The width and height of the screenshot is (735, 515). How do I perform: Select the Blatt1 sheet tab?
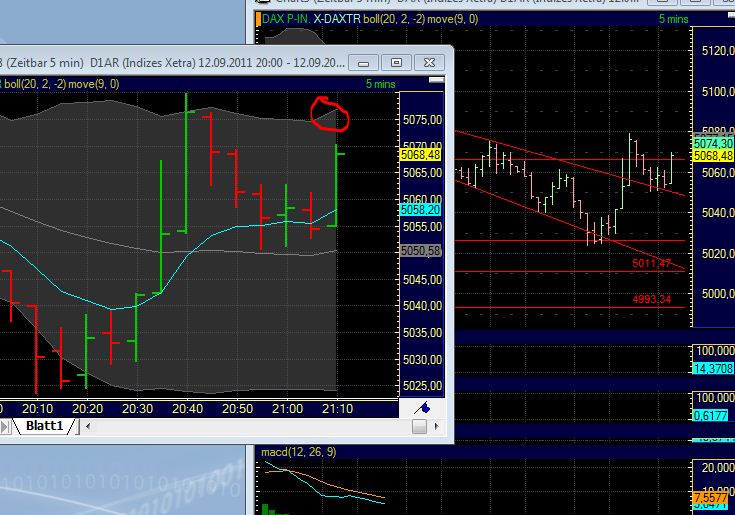coord(45,426)
